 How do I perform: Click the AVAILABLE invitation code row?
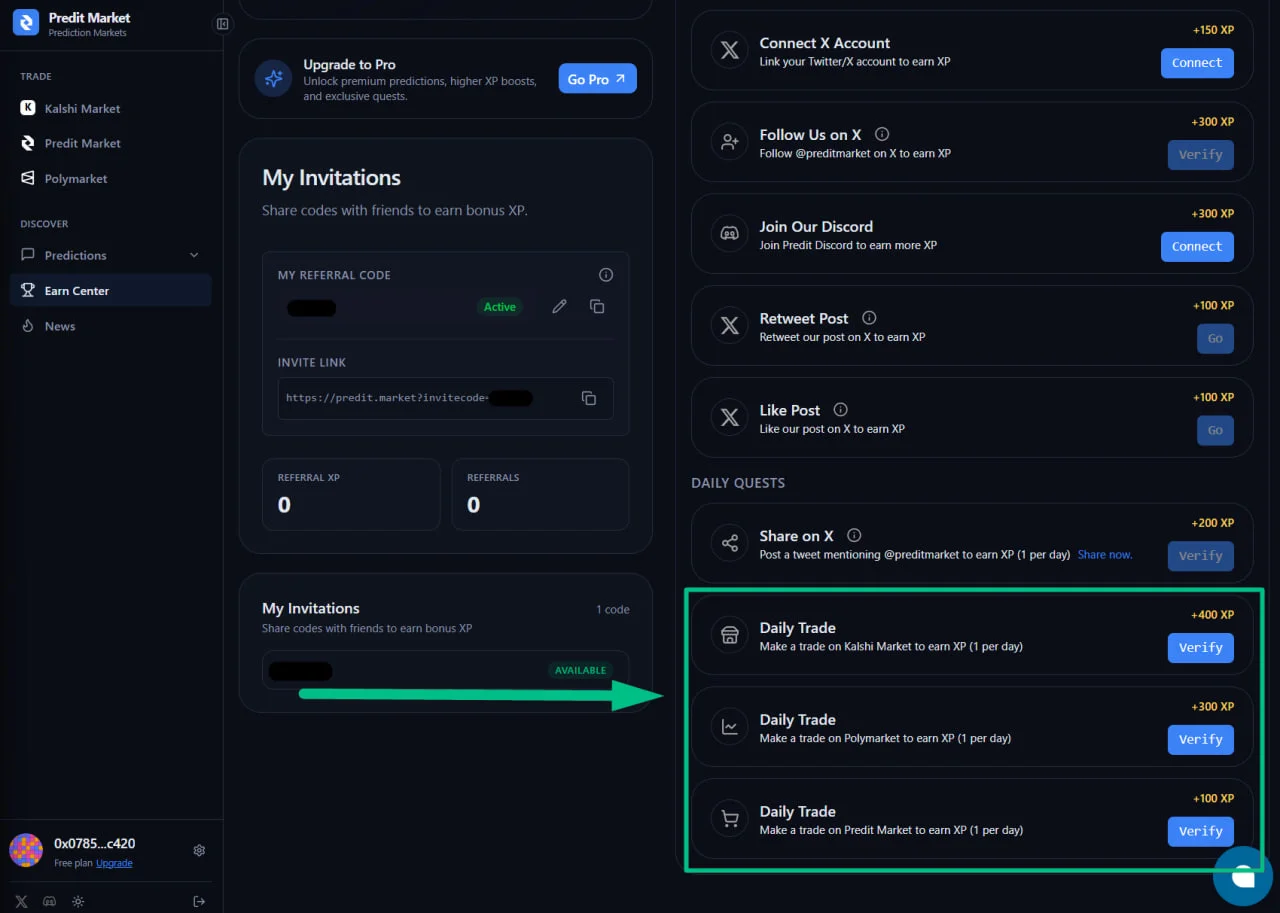pos(445,670)
